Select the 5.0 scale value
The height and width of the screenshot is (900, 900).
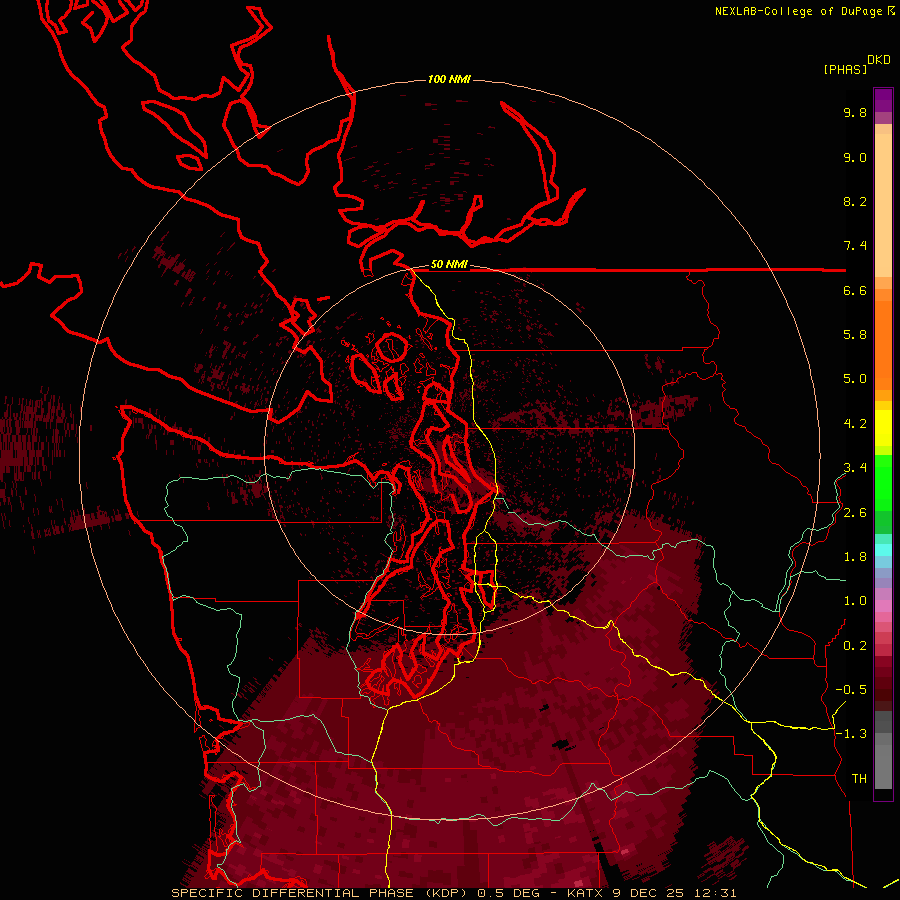(855, 379)
